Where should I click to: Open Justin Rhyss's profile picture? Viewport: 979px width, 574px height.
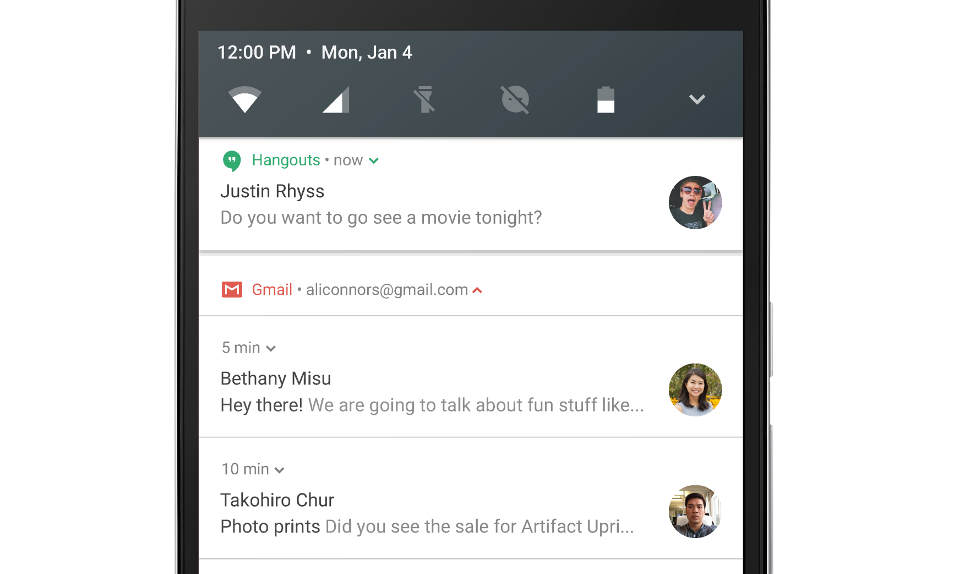tap(695, 203)
